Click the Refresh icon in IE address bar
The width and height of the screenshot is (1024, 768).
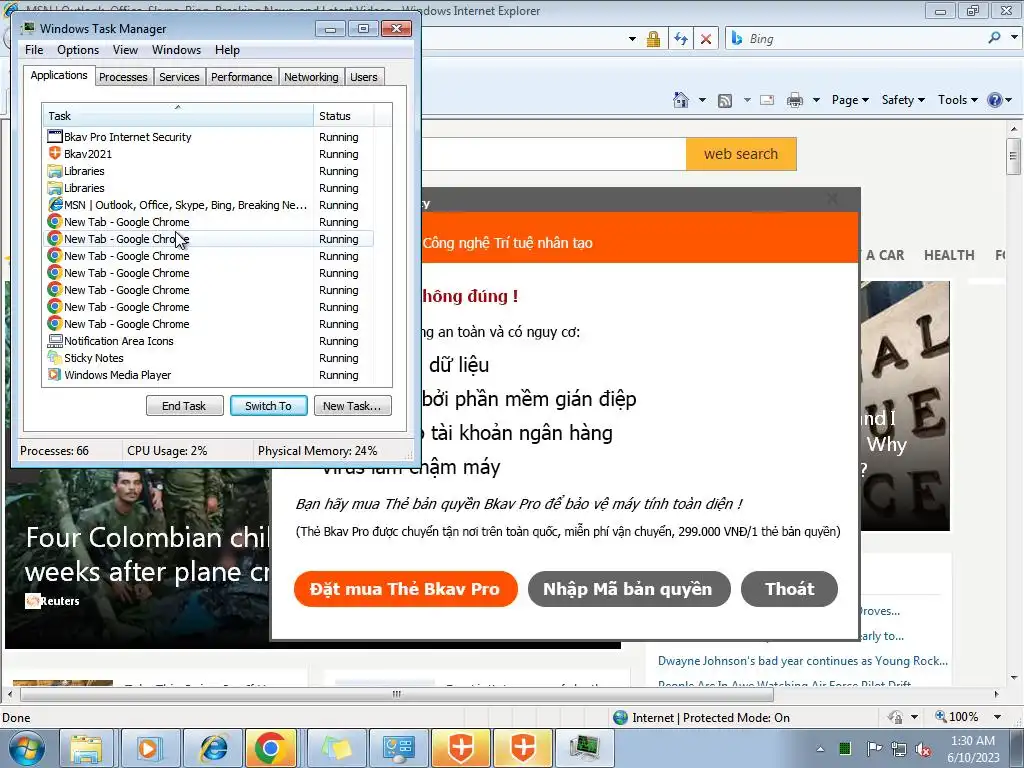click(680, 39)
